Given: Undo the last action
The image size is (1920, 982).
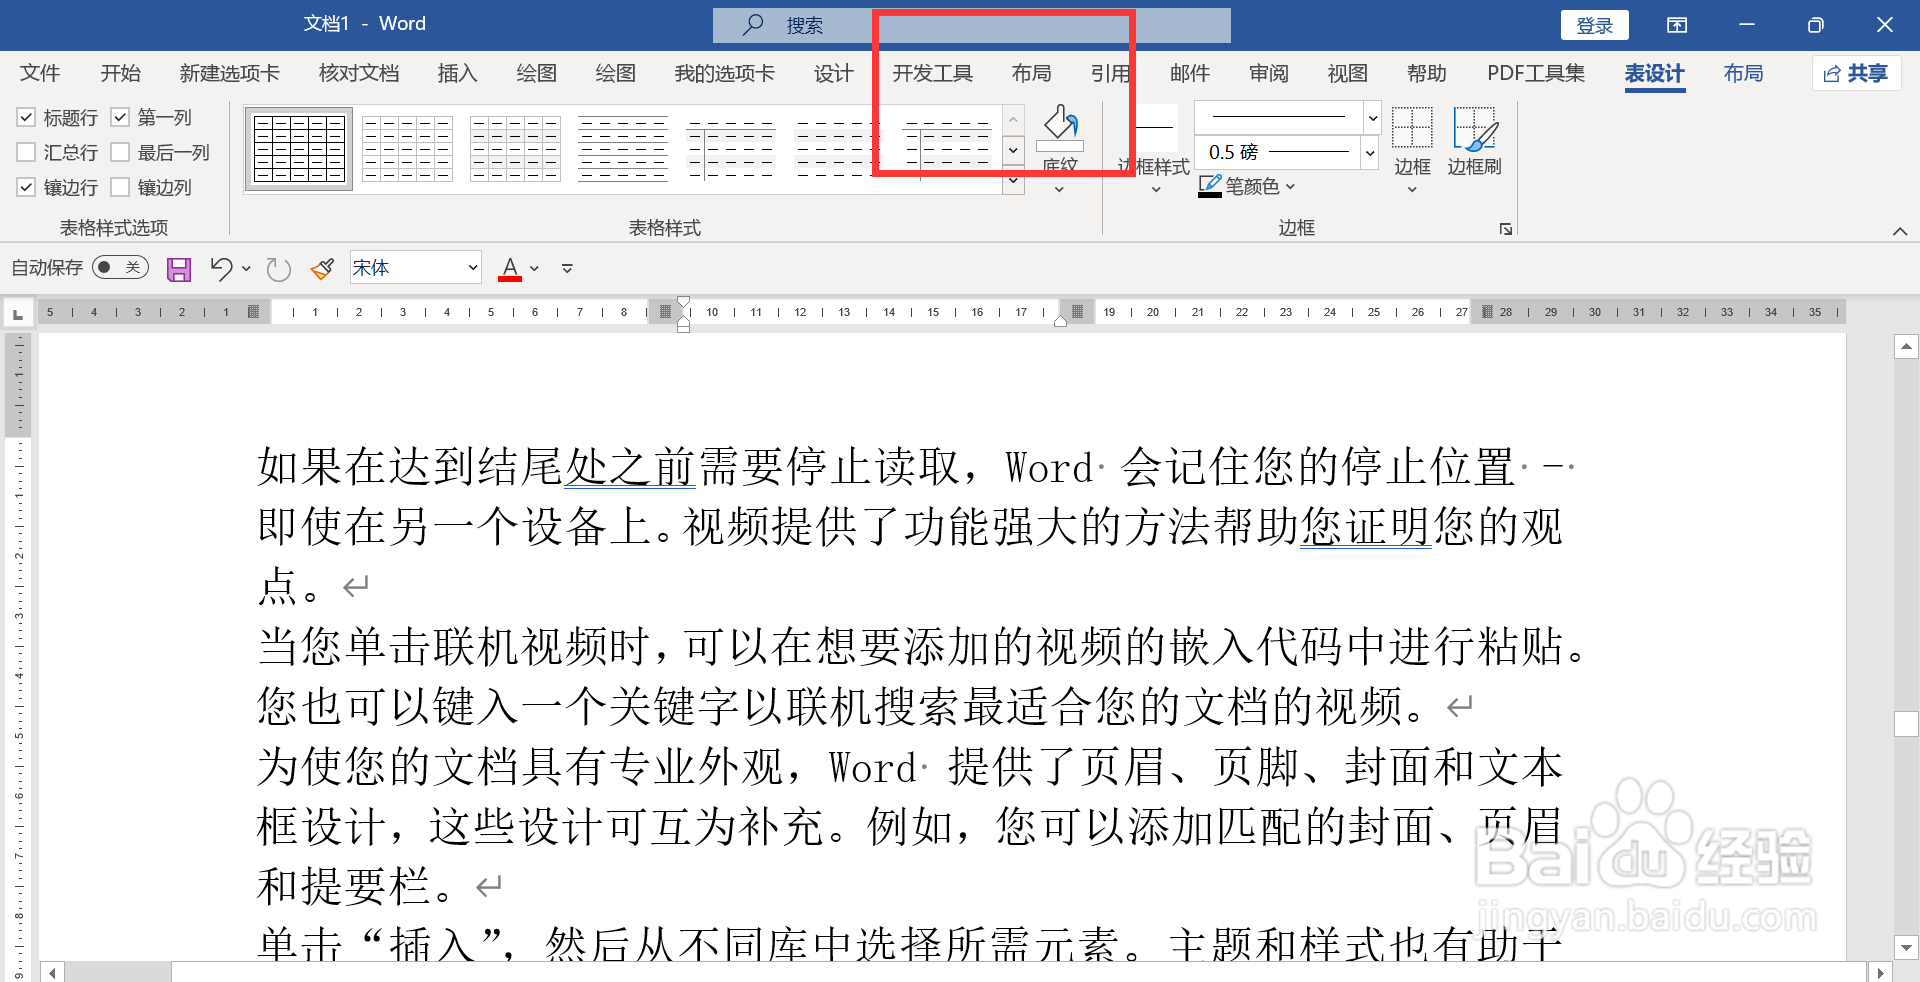Looking at the screenshot, I should click(221, 268).
